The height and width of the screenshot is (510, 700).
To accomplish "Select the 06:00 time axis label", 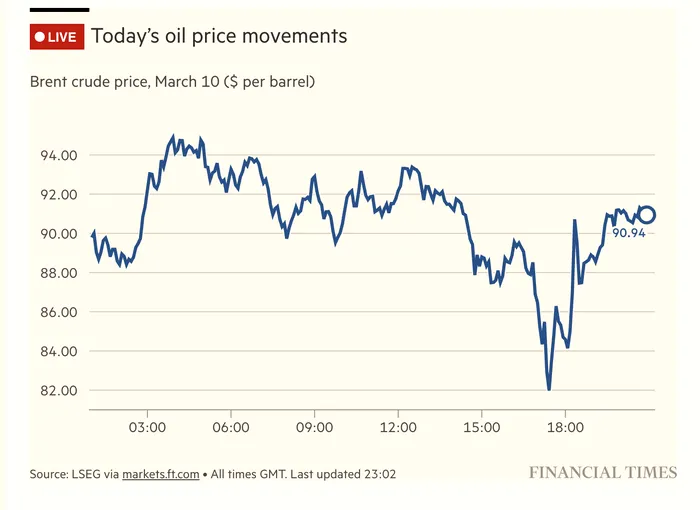I will (231, 427).
